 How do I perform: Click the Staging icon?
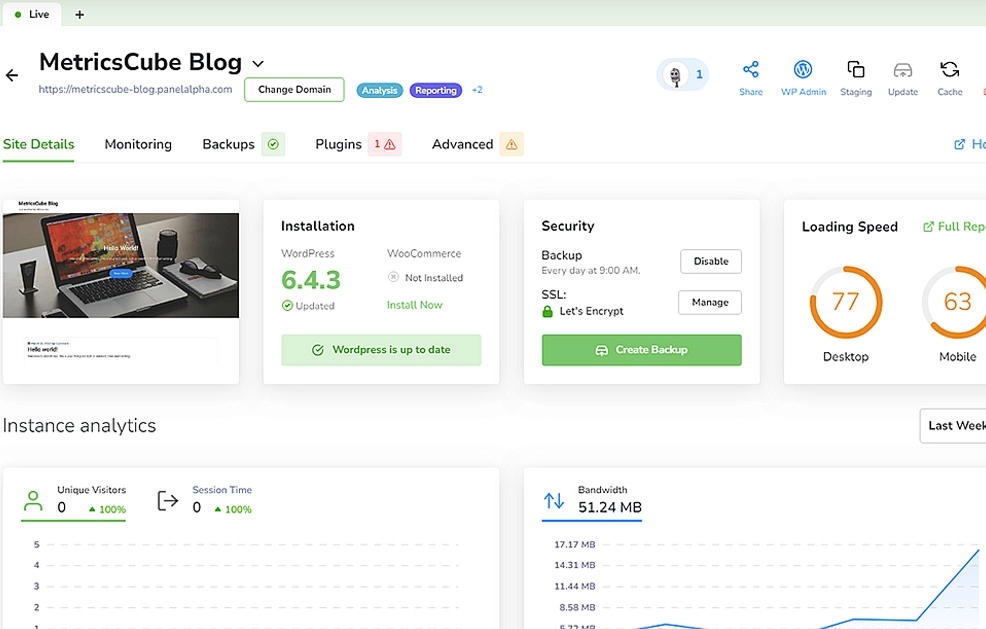click(x=856, y=69)
